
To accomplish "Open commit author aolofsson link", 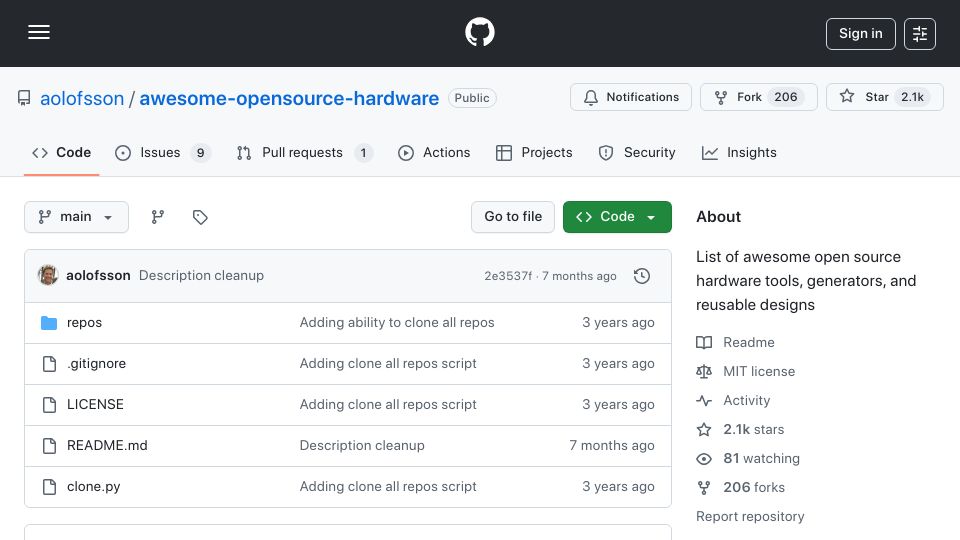I will [98, 276].
